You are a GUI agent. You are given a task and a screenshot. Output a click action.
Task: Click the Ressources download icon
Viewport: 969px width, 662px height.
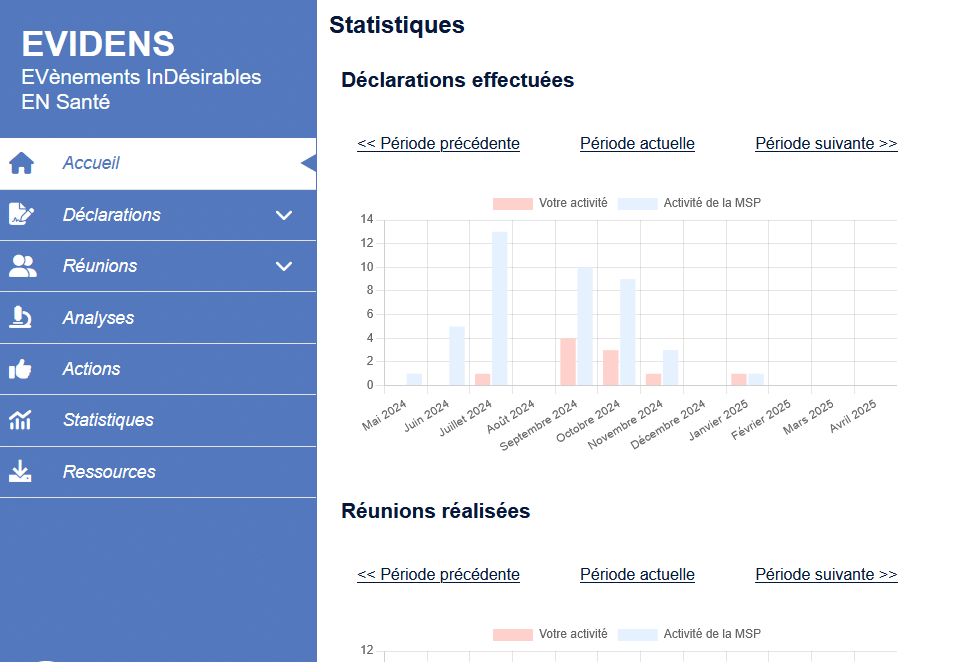21,472
